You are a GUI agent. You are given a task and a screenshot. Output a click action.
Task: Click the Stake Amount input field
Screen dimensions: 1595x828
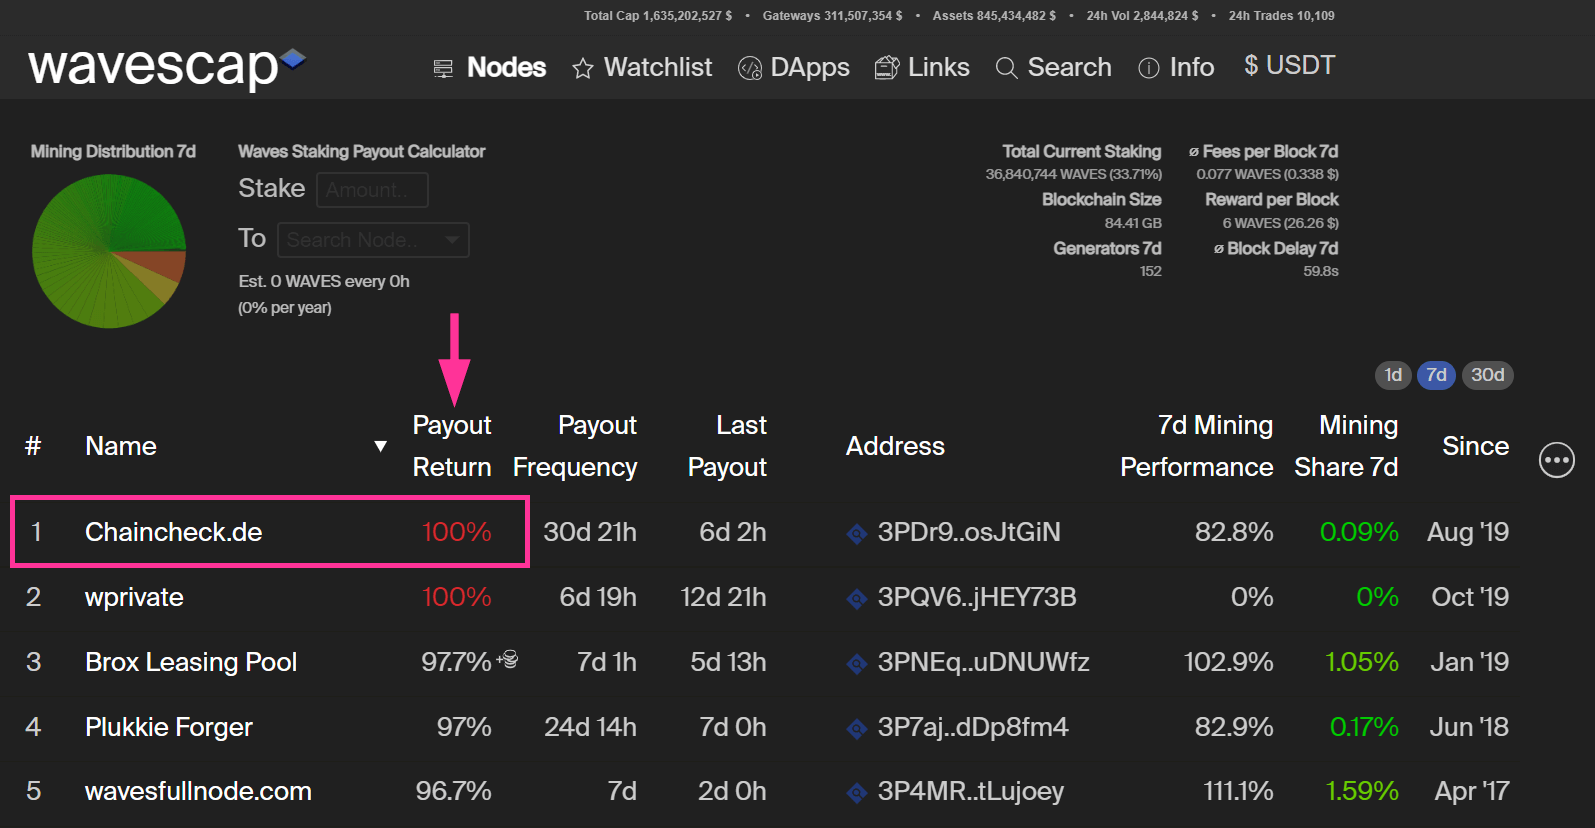click(x=372, y=190)
